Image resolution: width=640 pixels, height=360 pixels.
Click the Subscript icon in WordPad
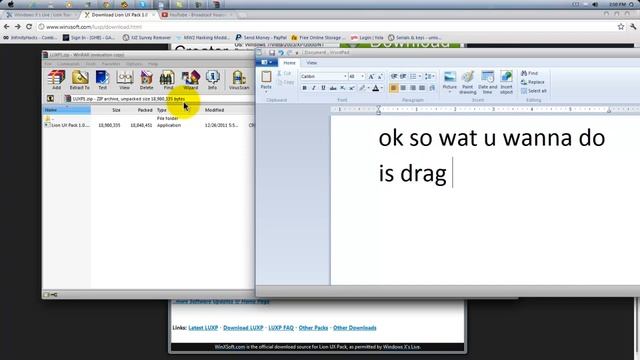click(x=343, y=88)
